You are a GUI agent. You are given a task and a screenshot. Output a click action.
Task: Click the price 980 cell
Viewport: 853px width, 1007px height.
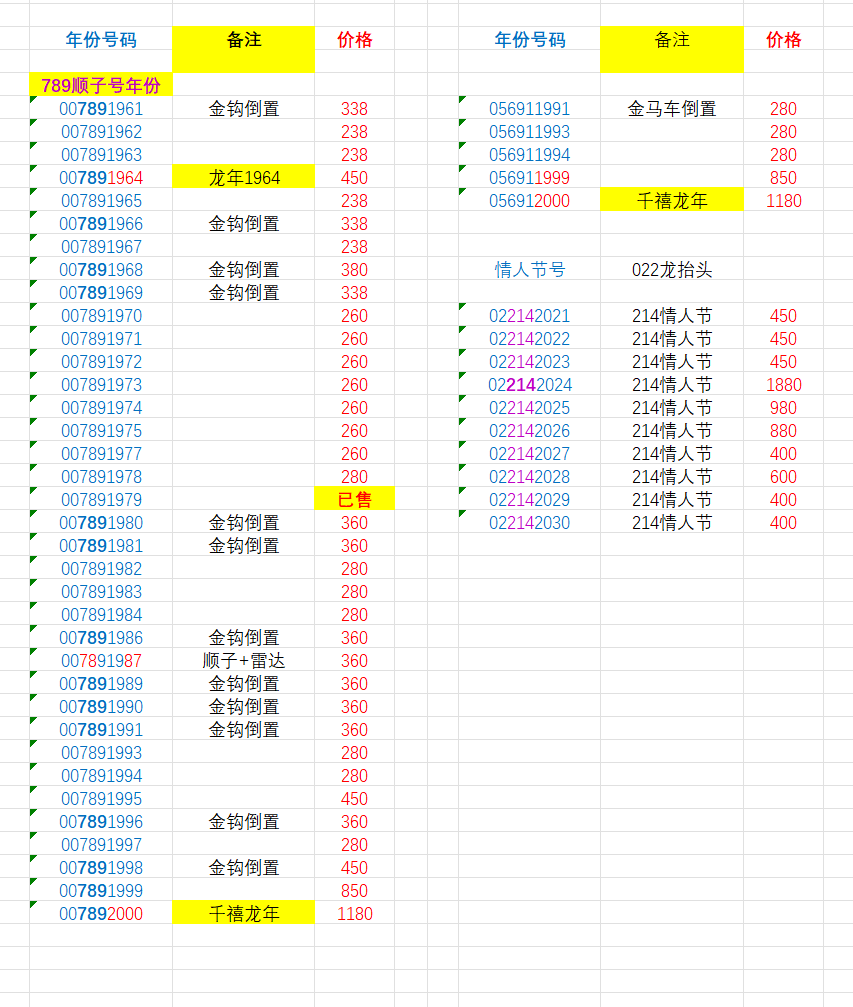tap(784, 408)
